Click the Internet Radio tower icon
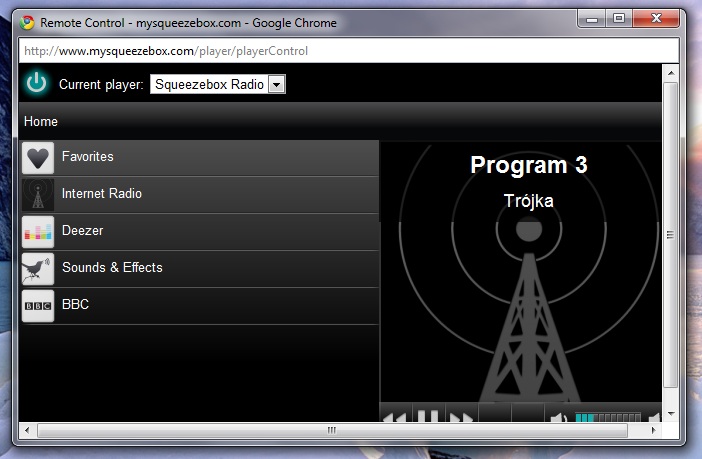 tap(38, 195)
